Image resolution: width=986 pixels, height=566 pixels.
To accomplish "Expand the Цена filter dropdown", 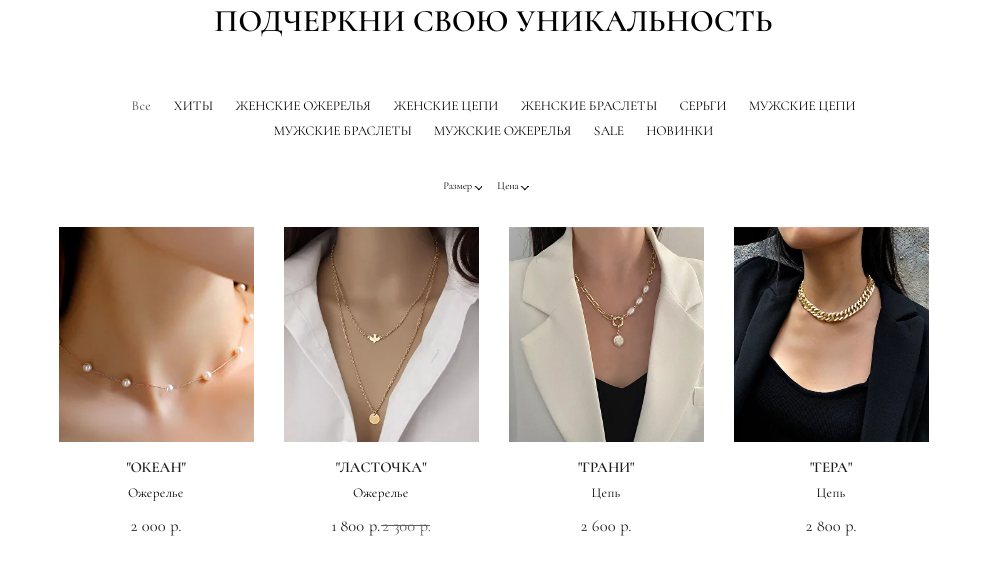I will pos(512,186).
